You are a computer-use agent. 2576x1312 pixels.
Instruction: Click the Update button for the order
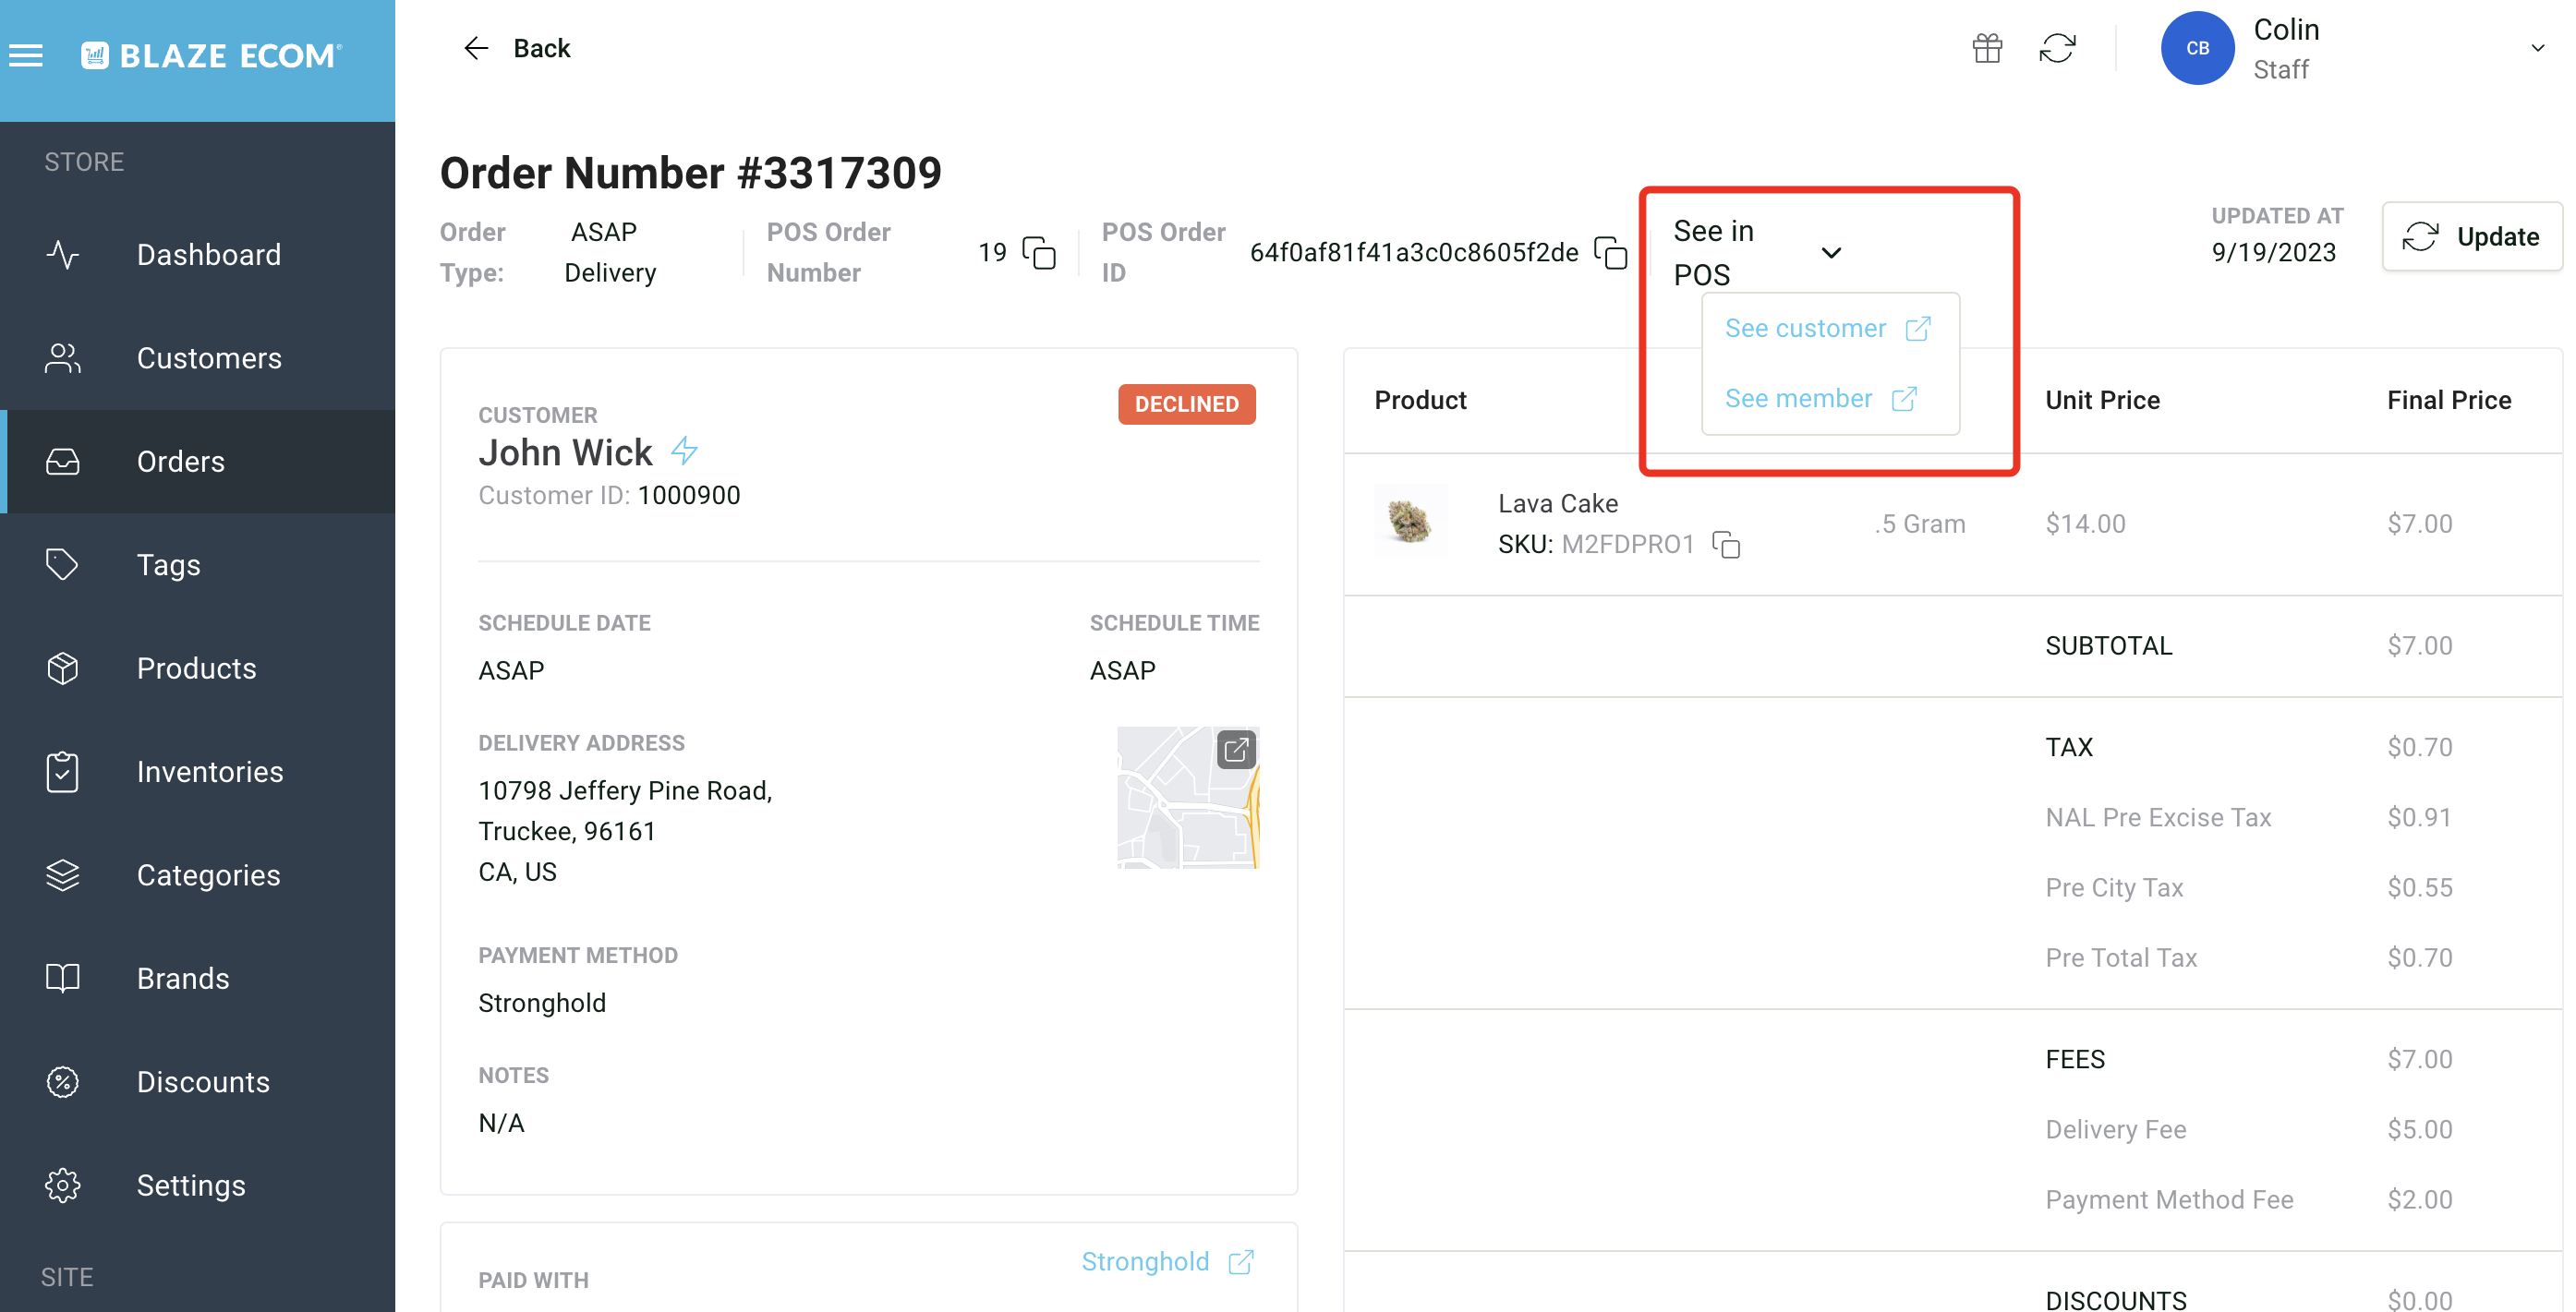coord(2472,236)
